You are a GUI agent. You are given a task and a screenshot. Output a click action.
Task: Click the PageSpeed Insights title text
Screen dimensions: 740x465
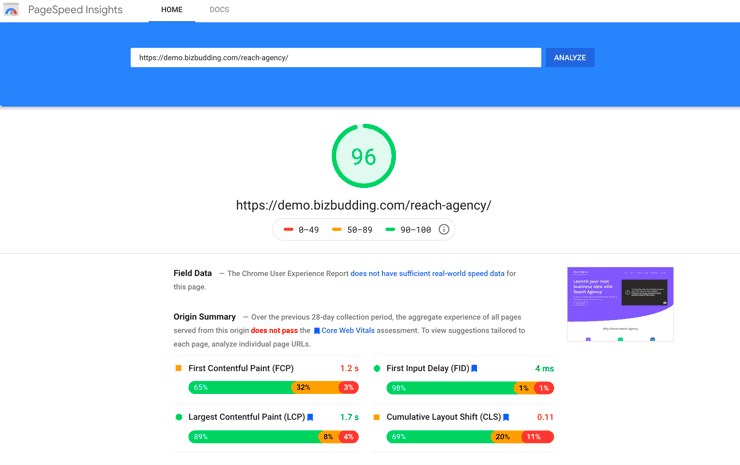point(75,10)
